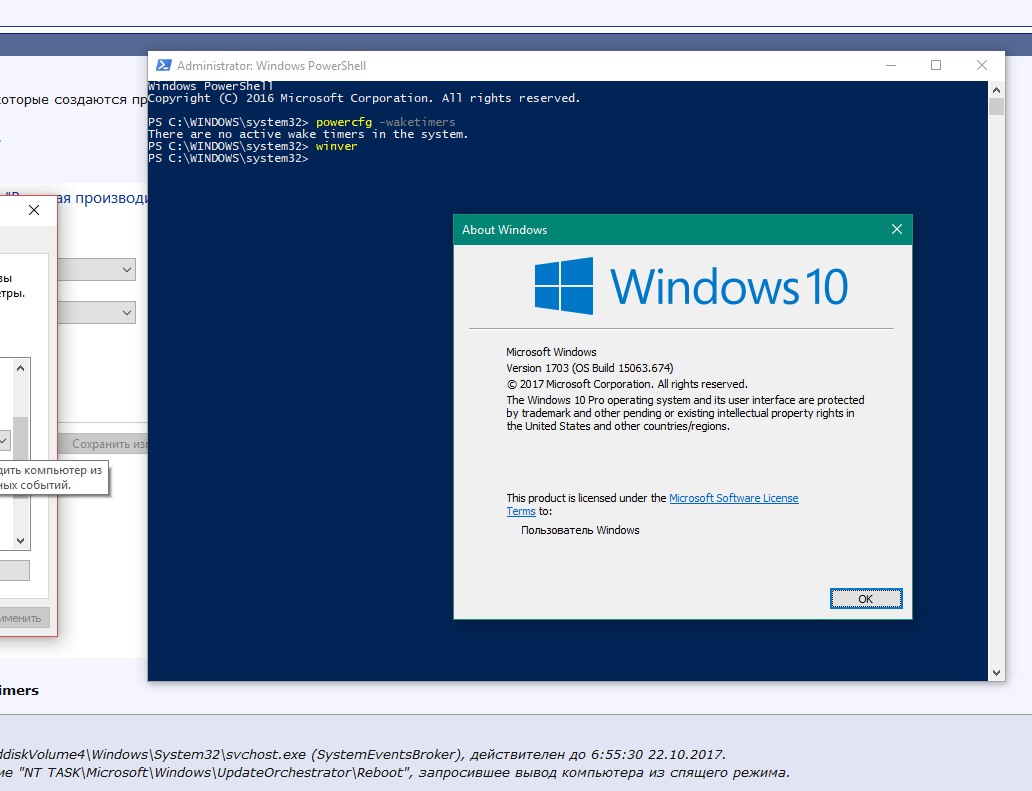Expand the upper dropdown behind the dialog

tap(127, 270)
